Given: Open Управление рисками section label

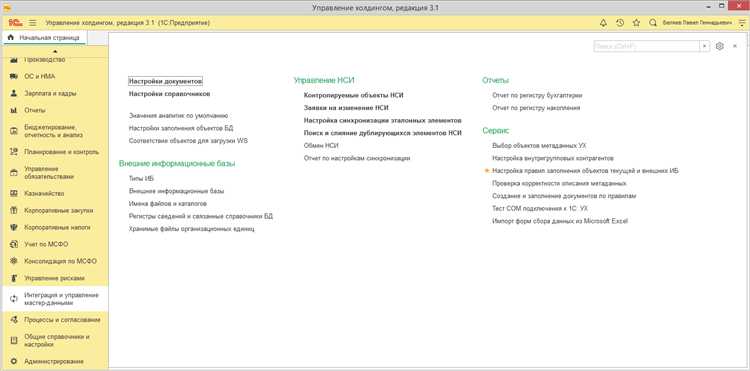Looking at the screenshot, I should coord(55,278).
